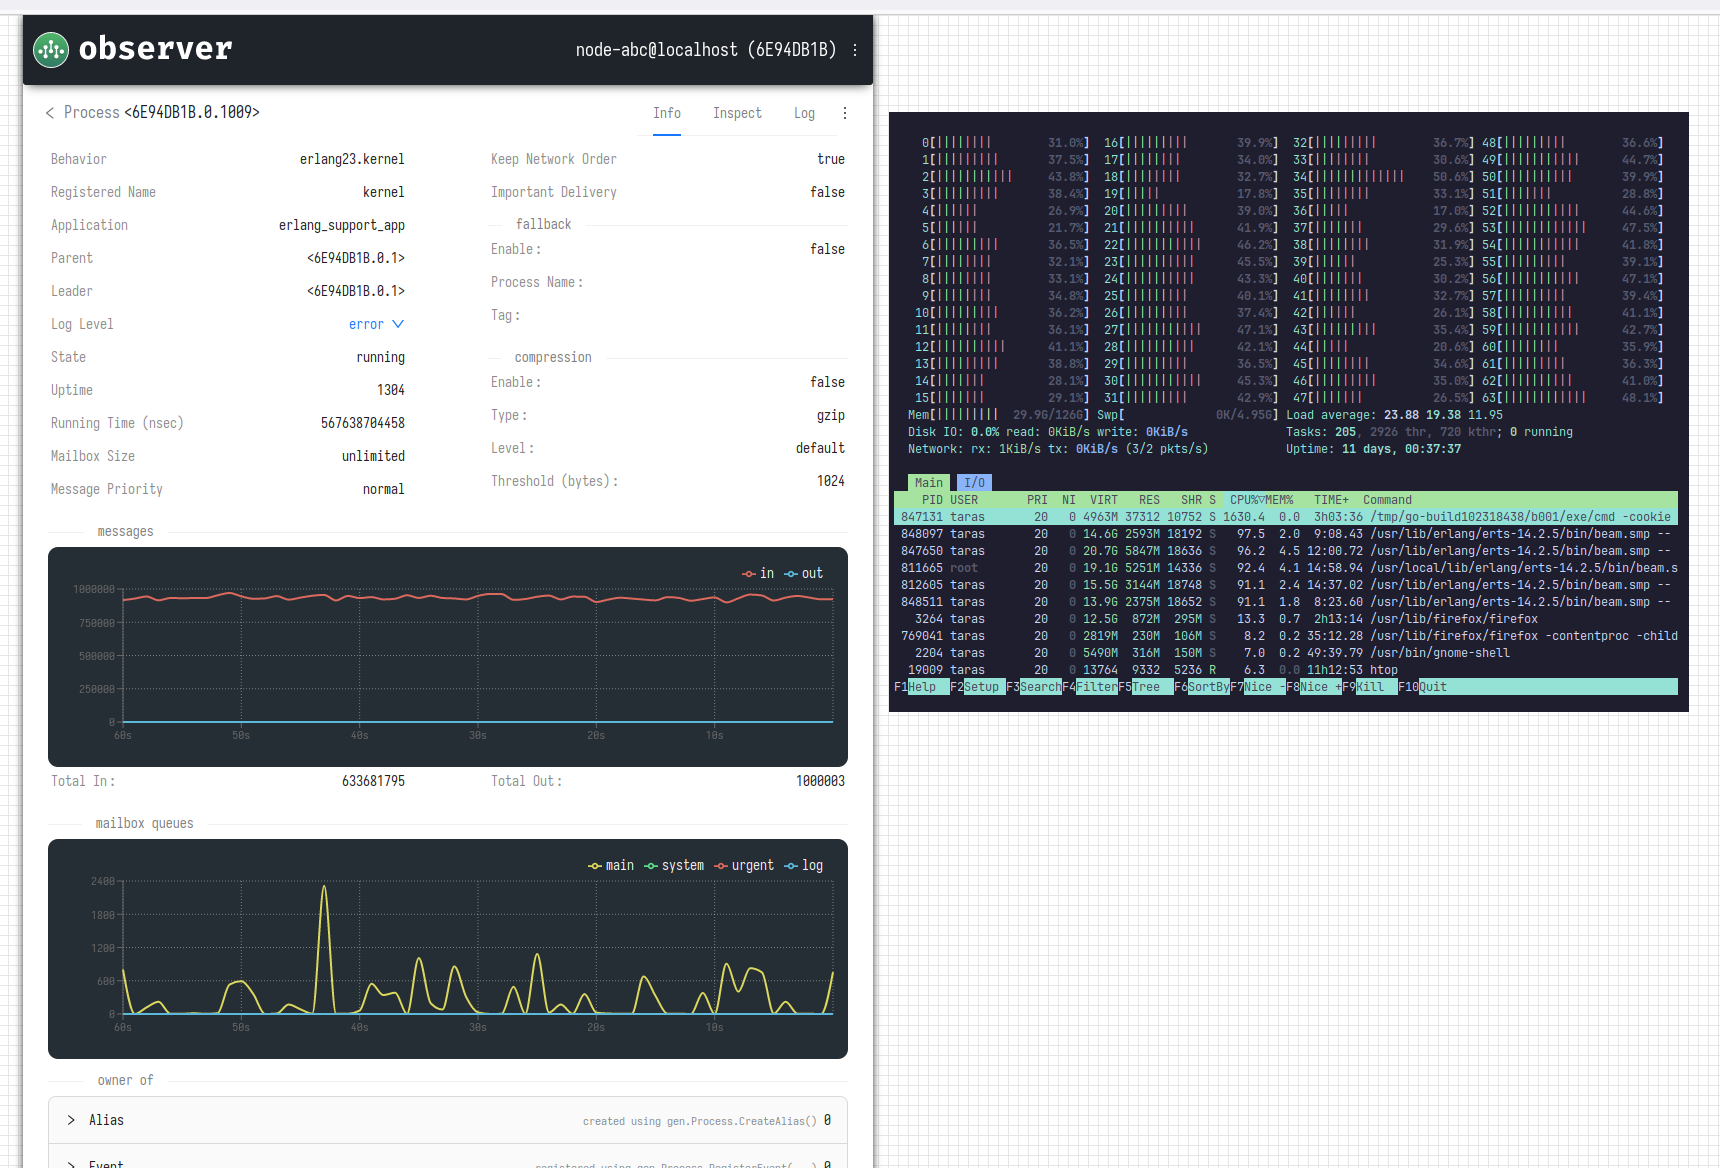Select the I/O tab in htop
The width and height of the screenshot is (1720, 1168).
974,483
